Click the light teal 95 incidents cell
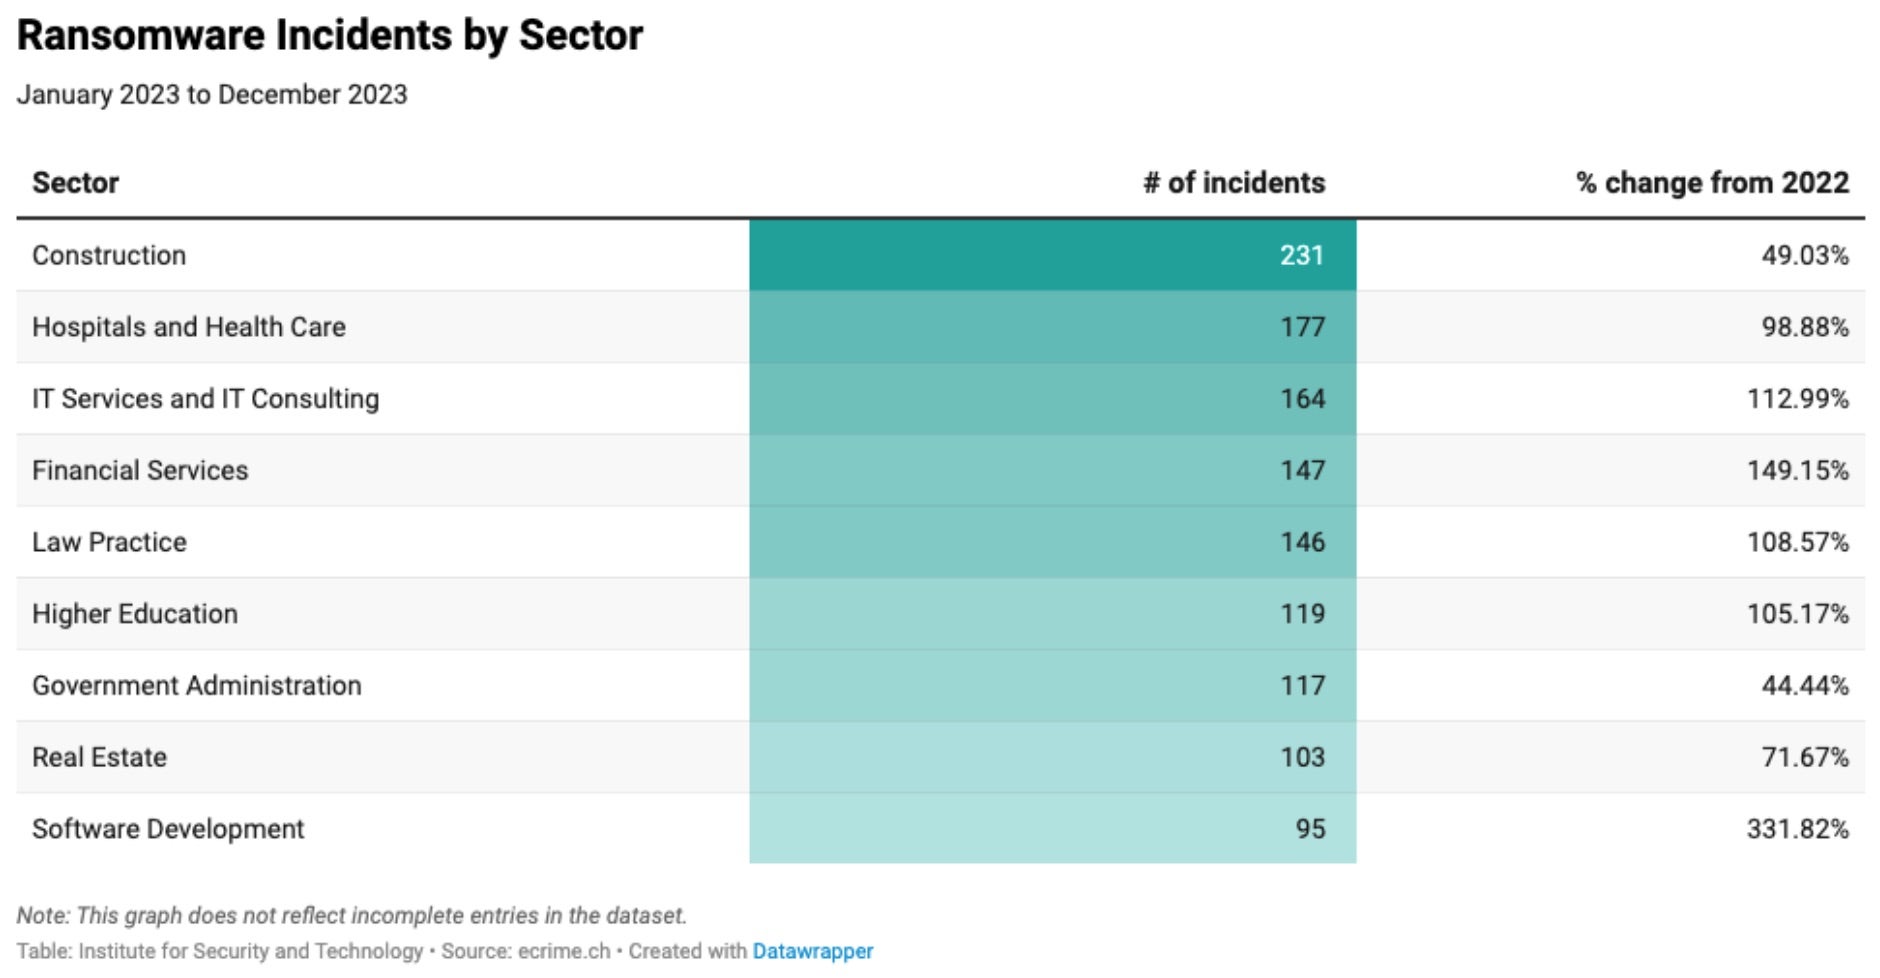The height and width of the screenshot is (978, 1880). 1052,829
